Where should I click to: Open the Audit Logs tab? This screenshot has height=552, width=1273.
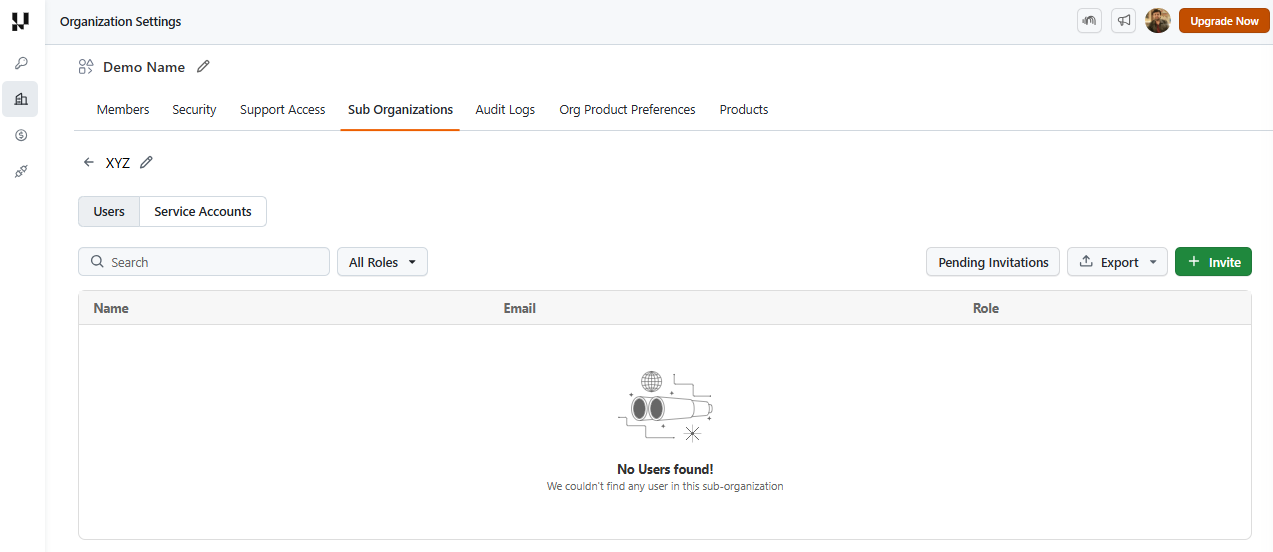505,110
